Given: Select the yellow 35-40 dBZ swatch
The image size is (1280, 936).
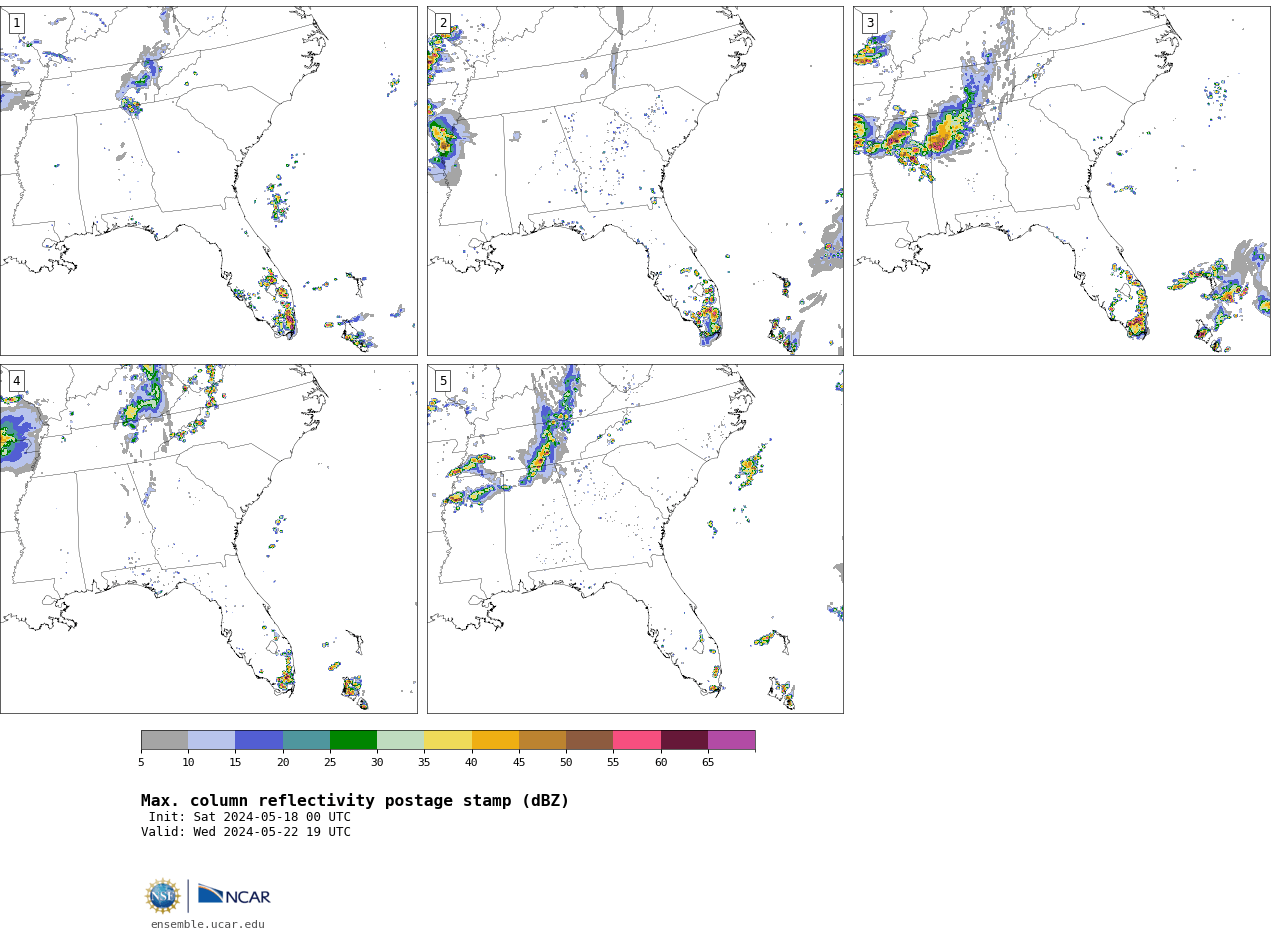Looking at the screenshot, I should (x=448, y=740).
